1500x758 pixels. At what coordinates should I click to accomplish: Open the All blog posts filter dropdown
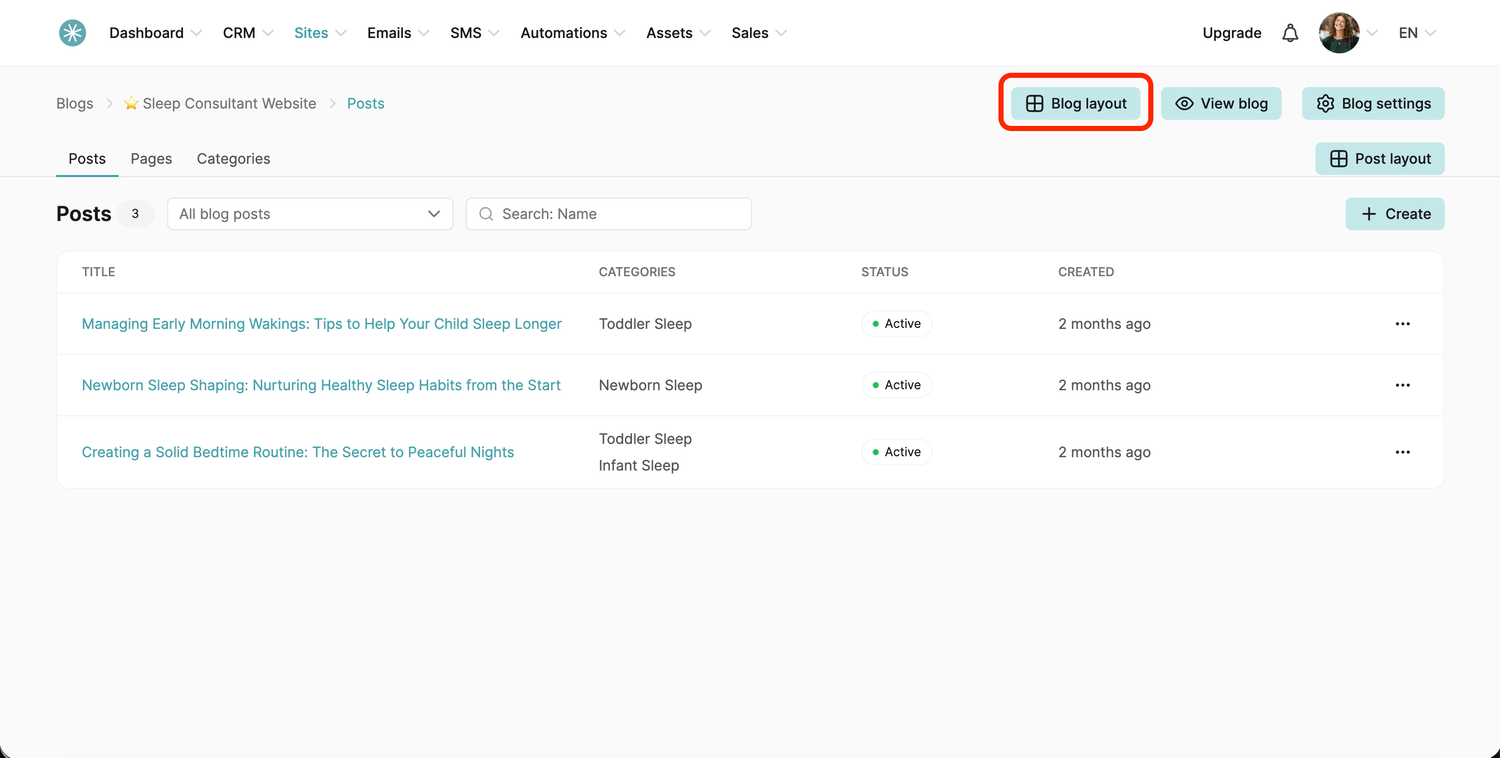pos(310,214)
